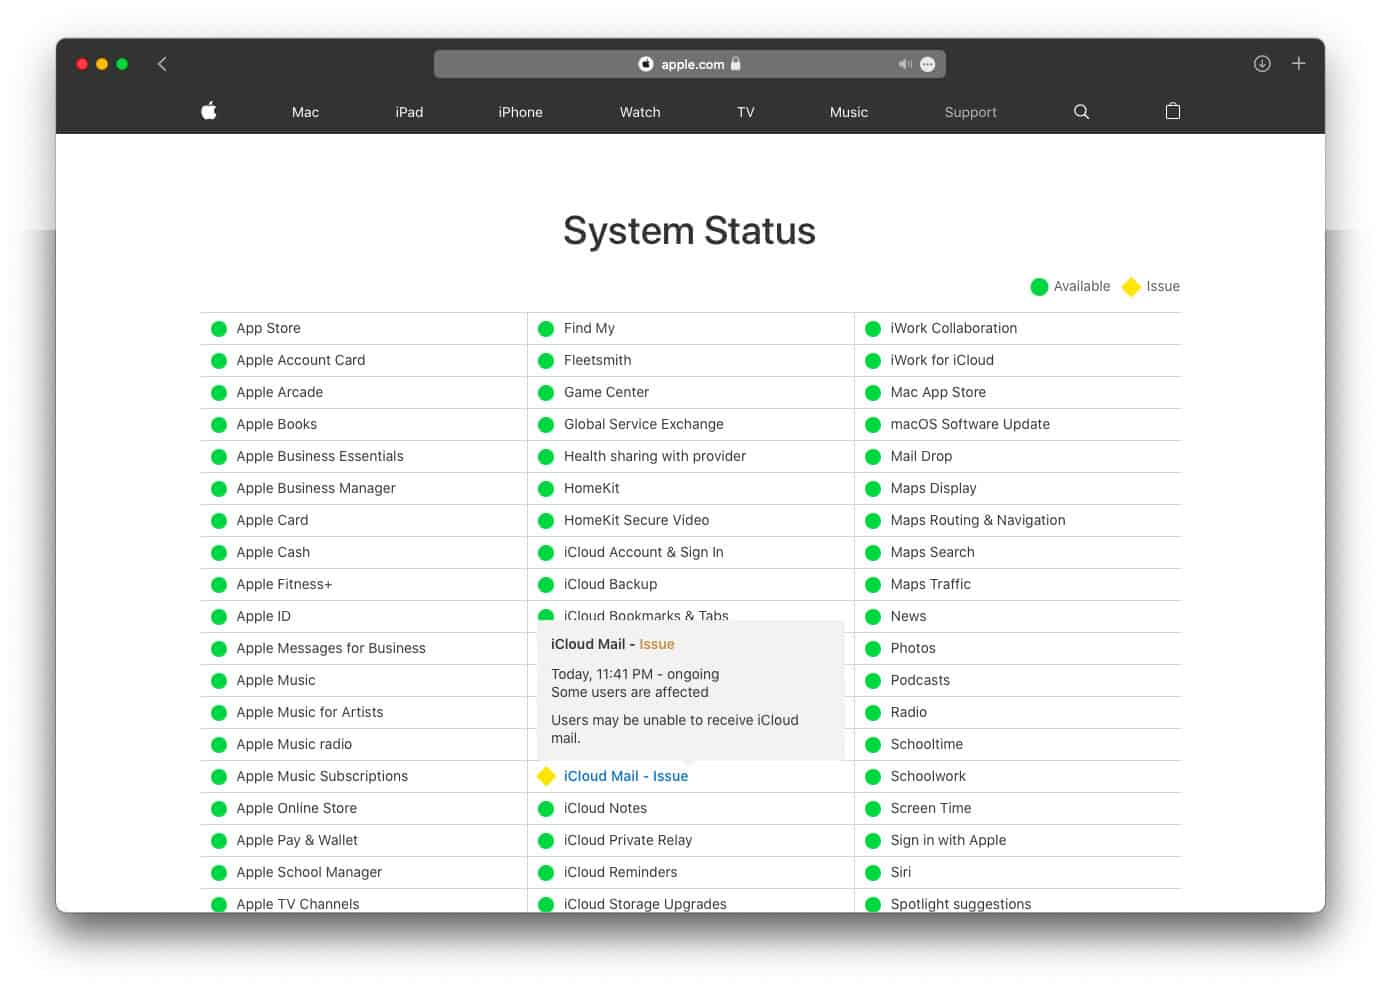The height and width of the screenshot is (987, 1381).
Task: Click the green dot beside Siri
Action: pos(873,872)
